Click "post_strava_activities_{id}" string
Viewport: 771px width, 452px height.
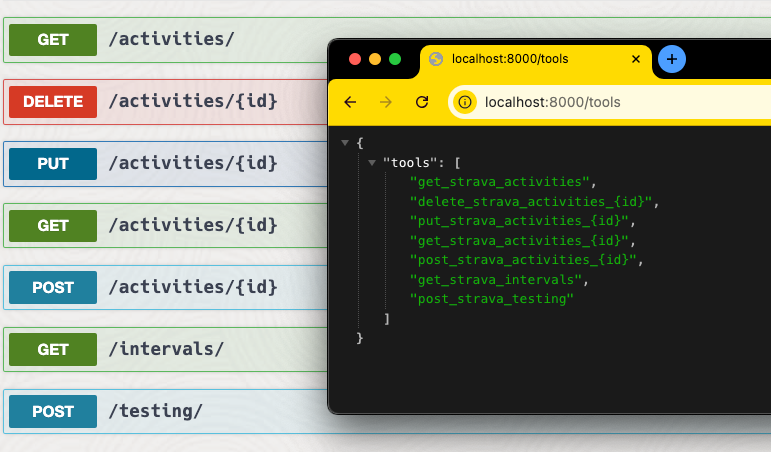tap(523, 260)
